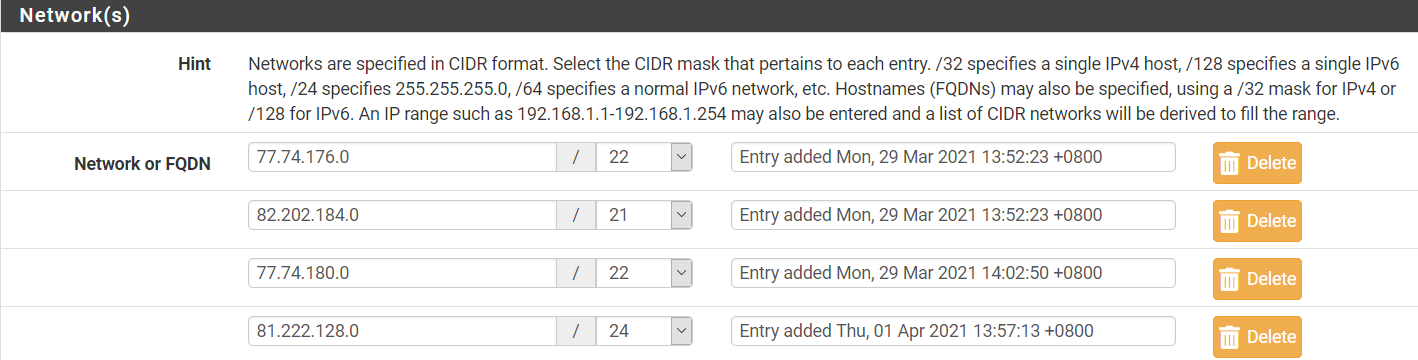1418x360 pixels.
Task: Edit description dated 29 Mar 2021 14:02:50
Action: click(953, 273)
